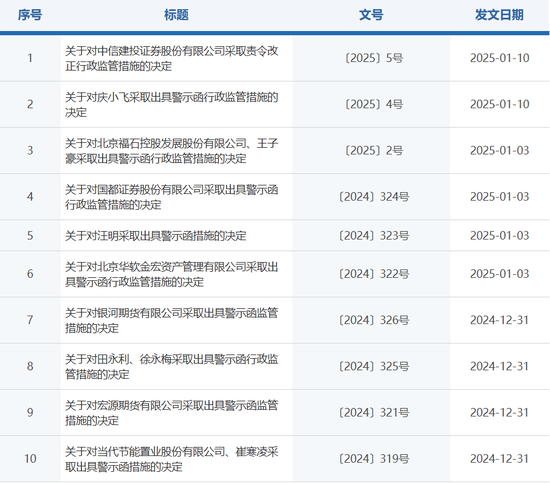Image resolution: width=550 pixels, height=484 pixels.
Task: Click serial number 6 cell
Action: point(30,274)
